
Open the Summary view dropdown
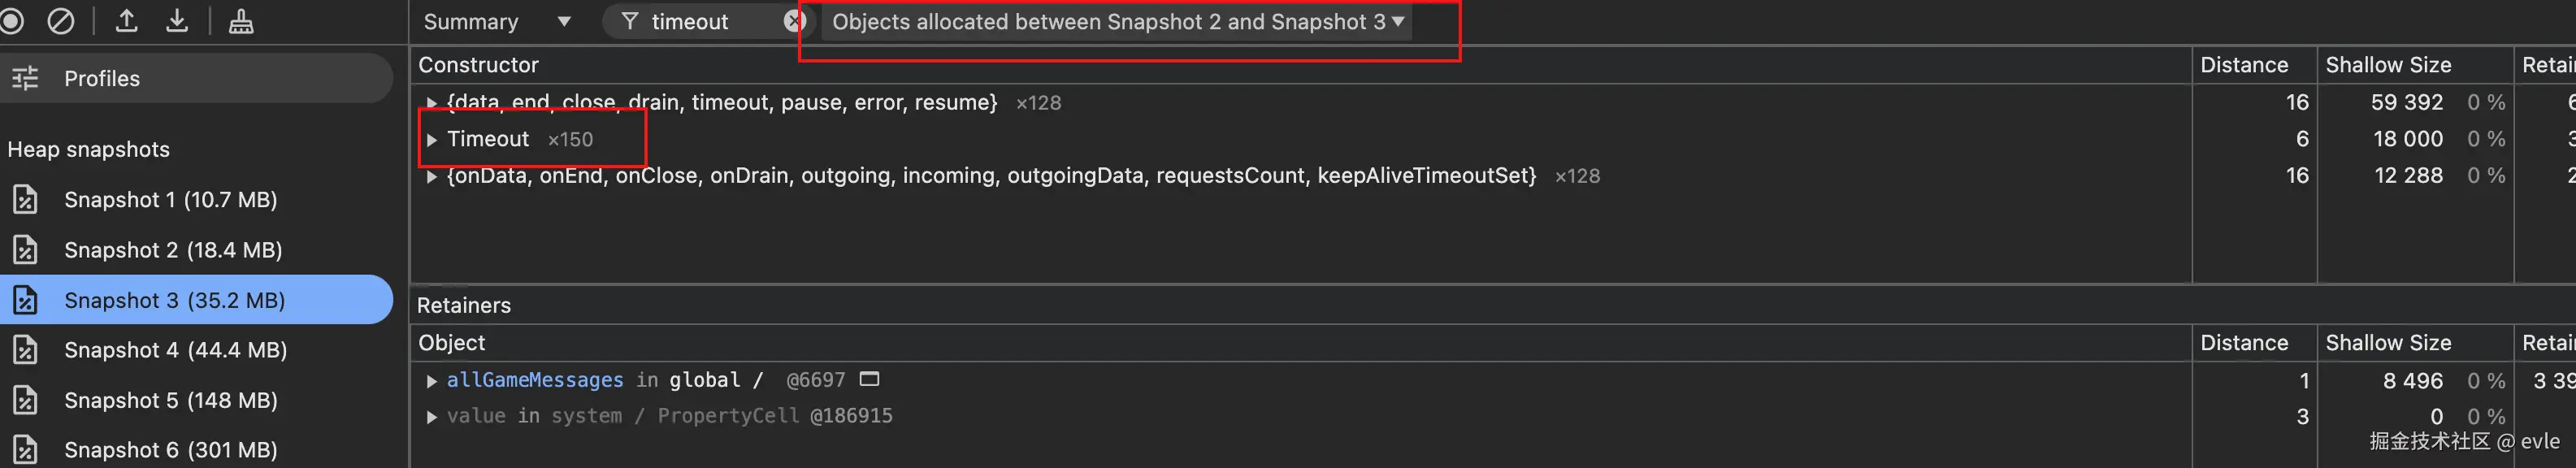496,21
